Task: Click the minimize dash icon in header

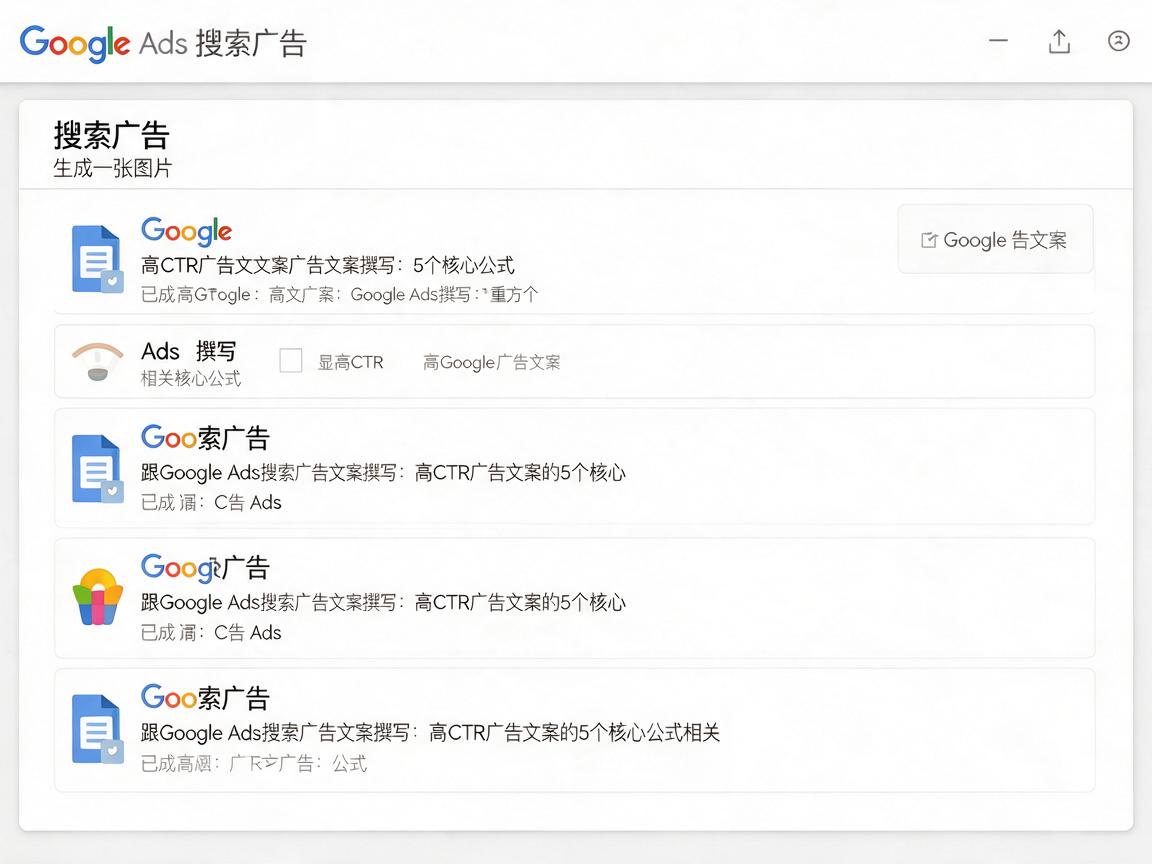Action: [x=998, y=40]
